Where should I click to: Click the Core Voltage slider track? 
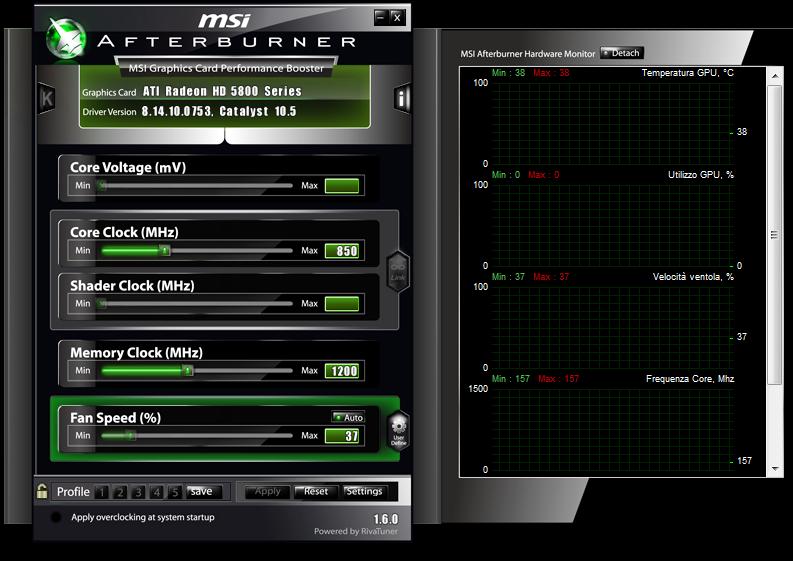pyautogui.click(x=197, y=186)
